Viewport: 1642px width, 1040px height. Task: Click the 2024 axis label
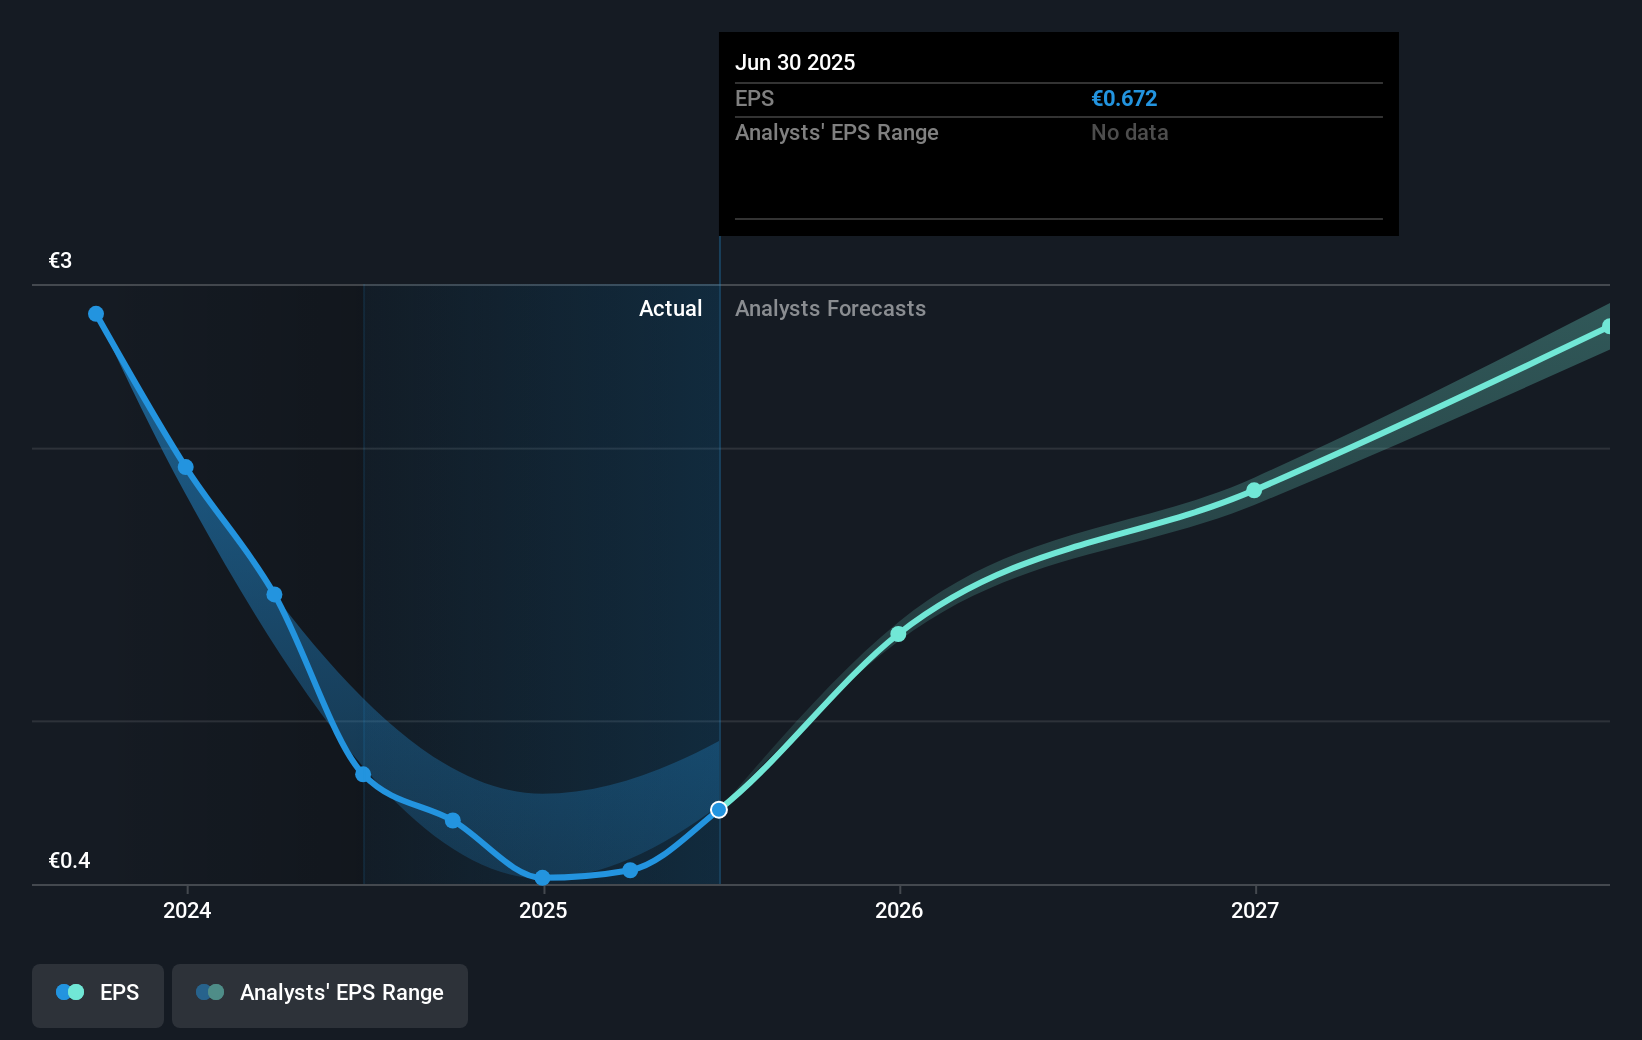point(187,910)
